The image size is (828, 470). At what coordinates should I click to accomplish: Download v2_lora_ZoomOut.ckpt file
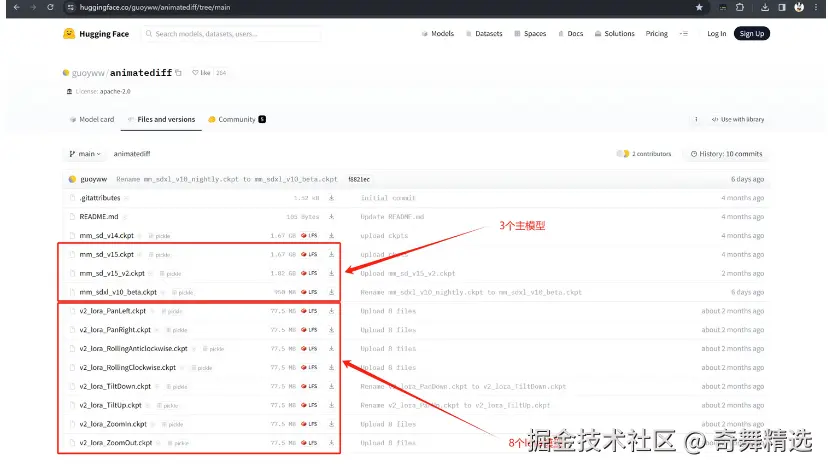[331, 443]
